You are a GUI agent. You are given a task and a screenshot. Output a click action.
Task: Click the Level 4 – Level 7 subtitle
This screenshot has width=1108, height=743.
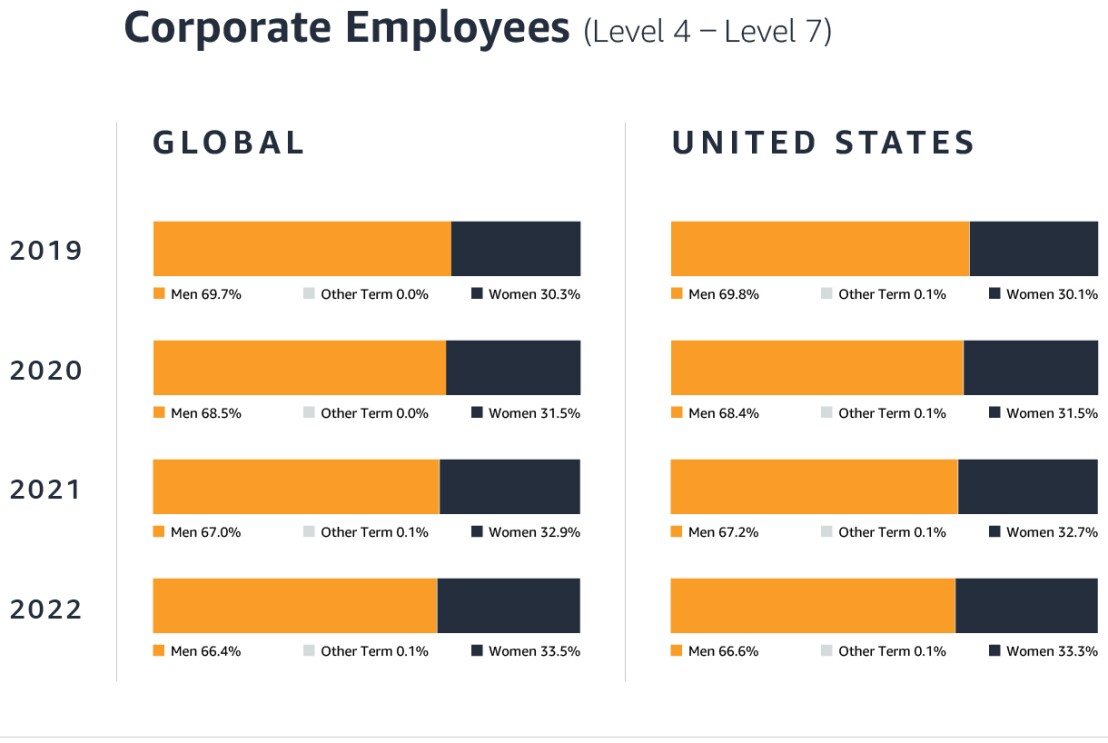coord(708,31)
